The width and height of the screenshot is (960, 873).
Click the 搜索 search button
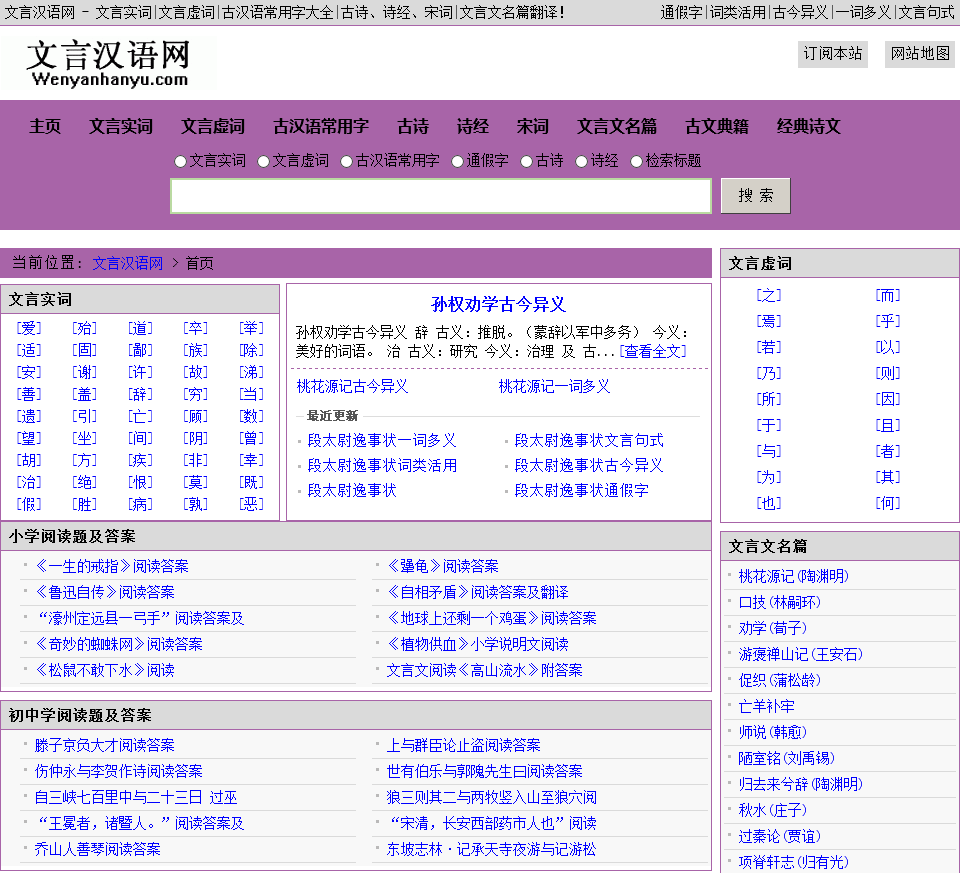coord(756,196)
